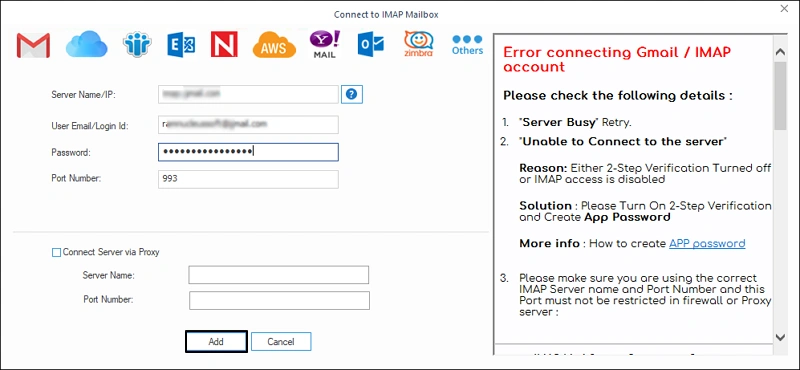Click the 'Connect to IMAP Mailbox' title
The width and height of the screenshot is (800, 370).
pos(386,14)
